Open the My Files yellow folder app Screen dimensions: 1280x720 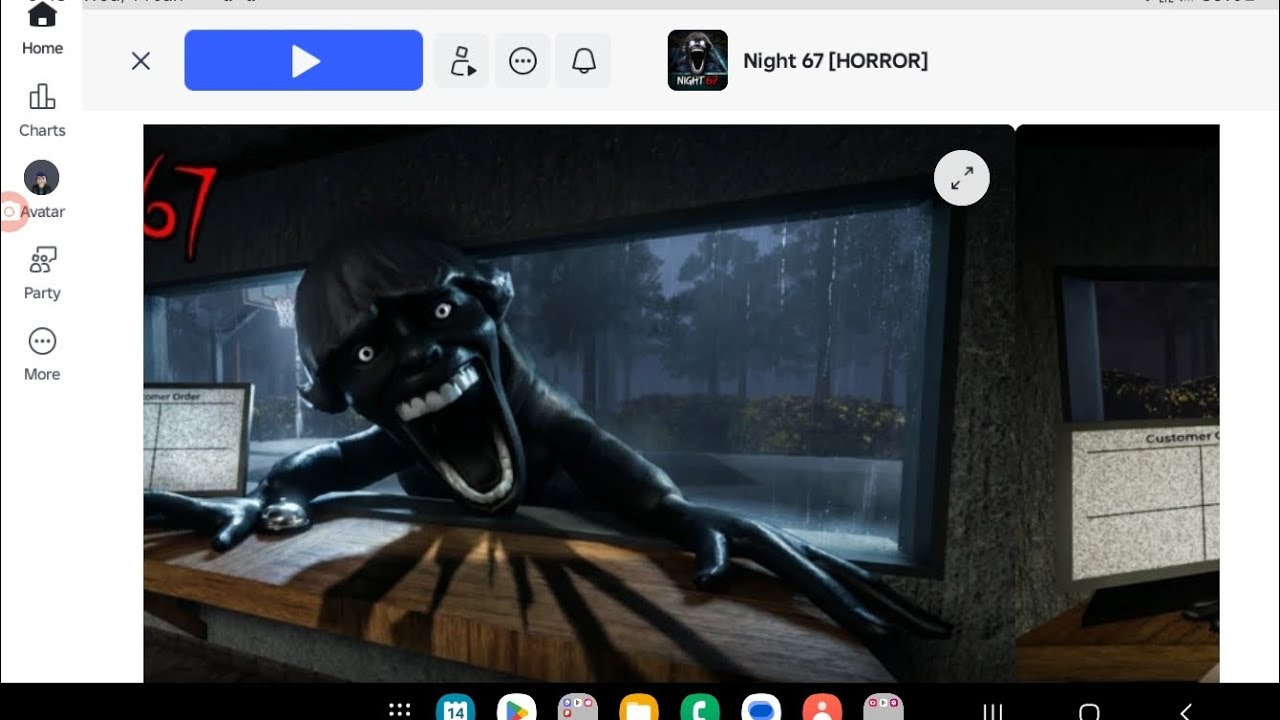pyautogui.click(x=638, y=708)
